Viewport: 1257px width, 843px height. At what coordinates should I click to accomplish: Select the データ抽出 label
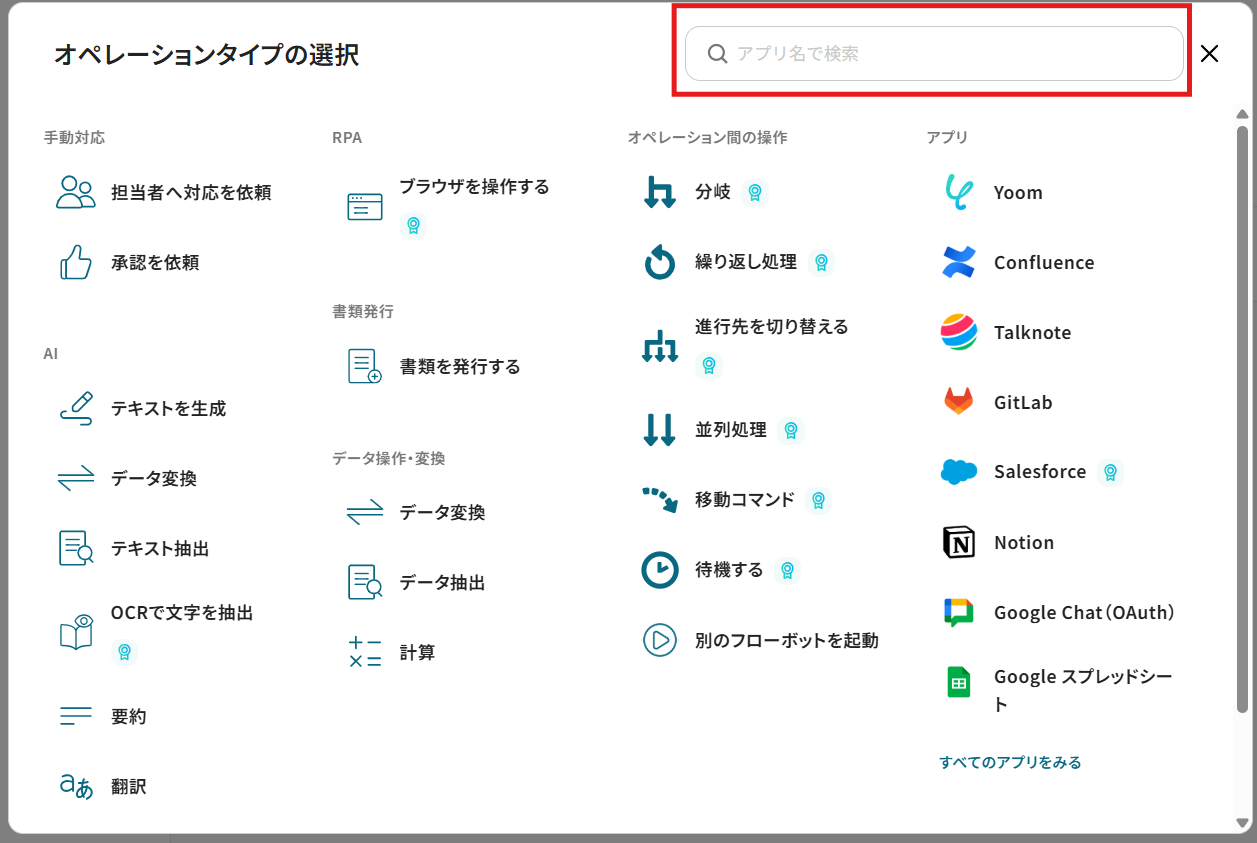click(x=442, y=582)
